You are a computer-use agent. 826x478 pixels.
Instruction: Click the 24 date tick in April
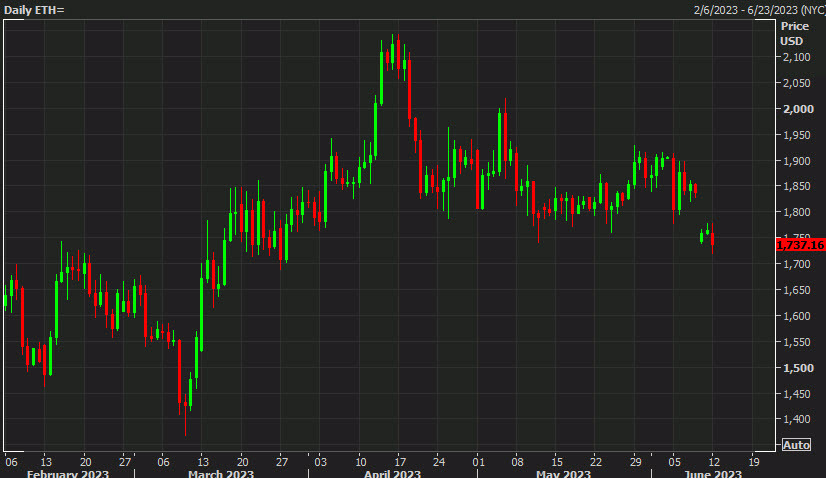(x=438, y=462)
